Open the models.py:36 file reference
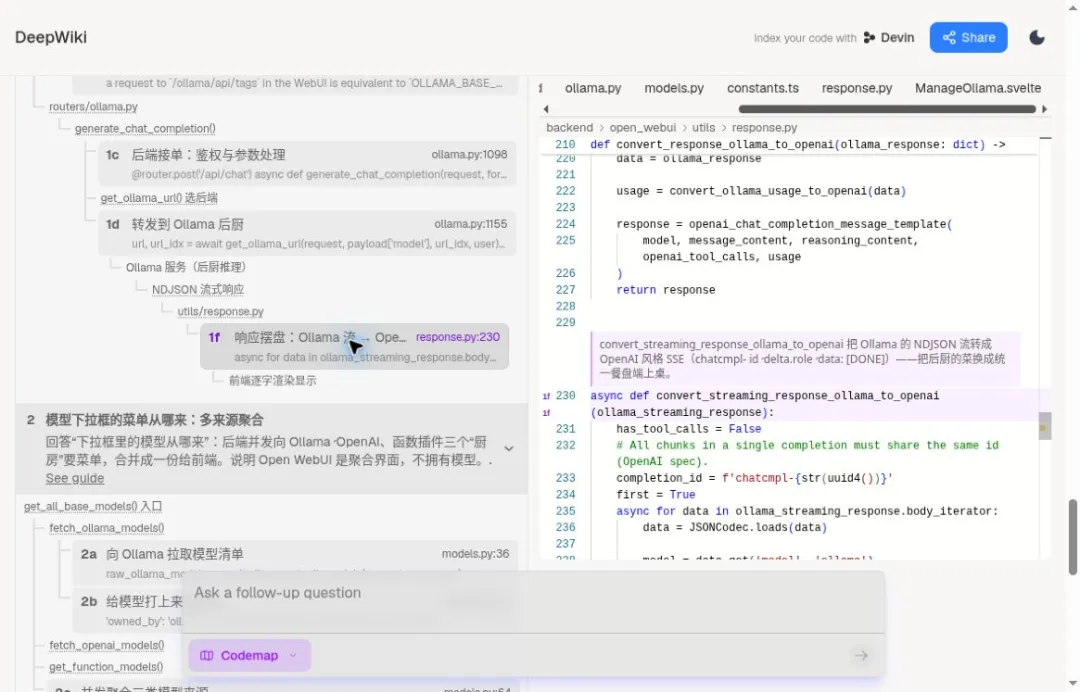The image size is (1080, 692). click(x=475, y=554)
